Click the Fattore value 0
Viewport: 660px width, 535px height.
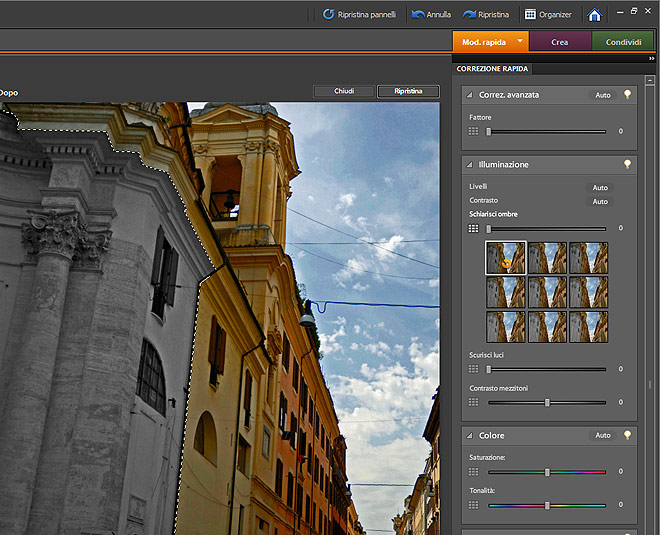point(620,131)
